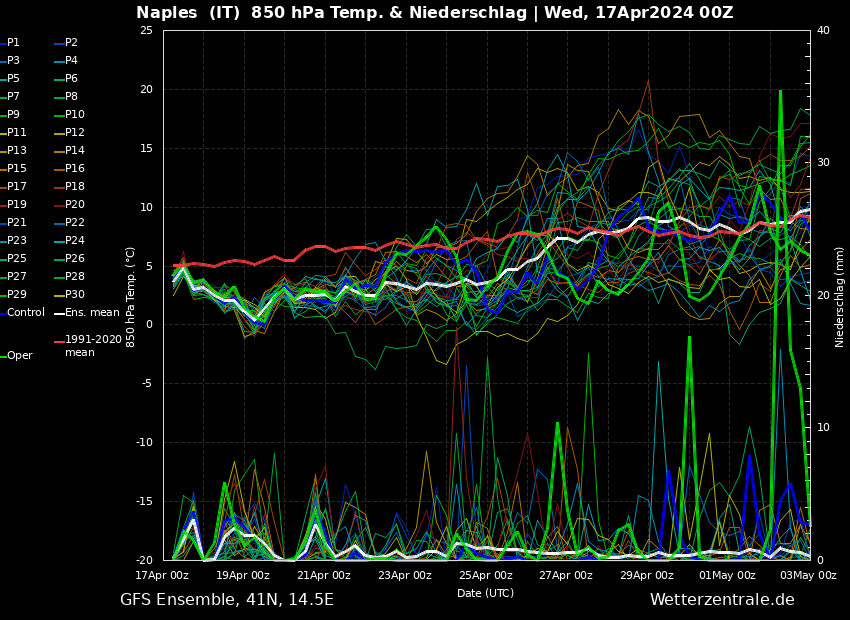Screen dimensions: 850x620
Task: Click the P13 legend entry
Action: pos(13,150)
